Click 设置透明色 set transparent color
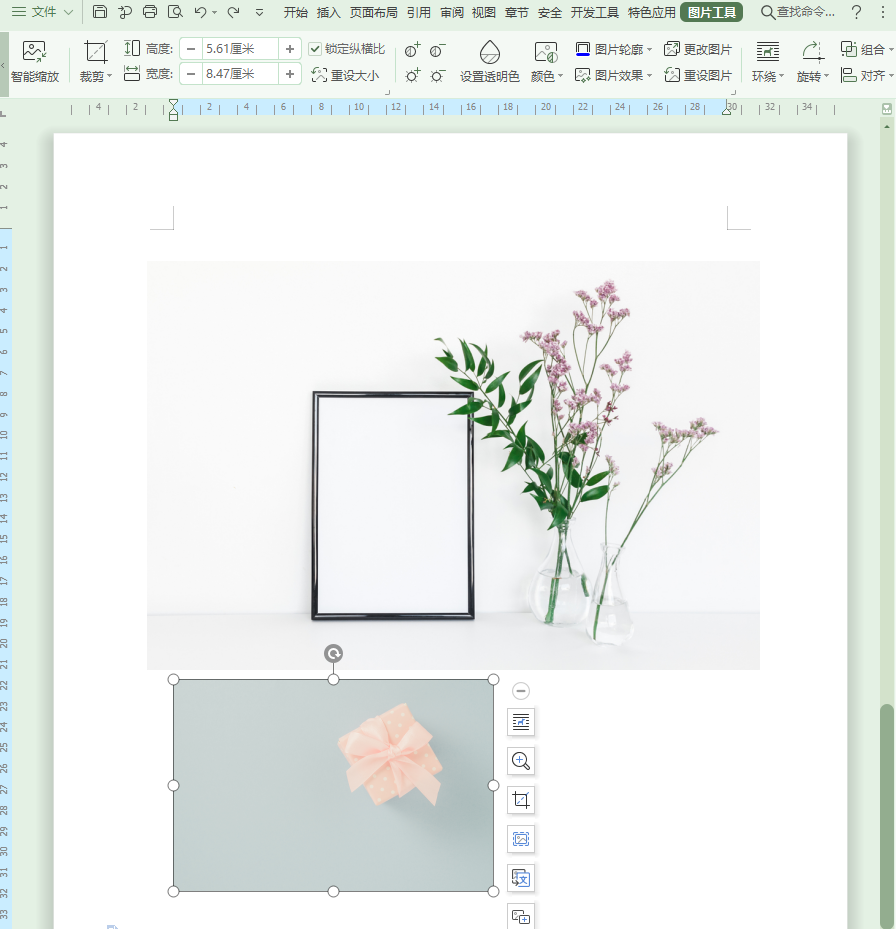Viewport: 896px width, 929px height. 489,62
